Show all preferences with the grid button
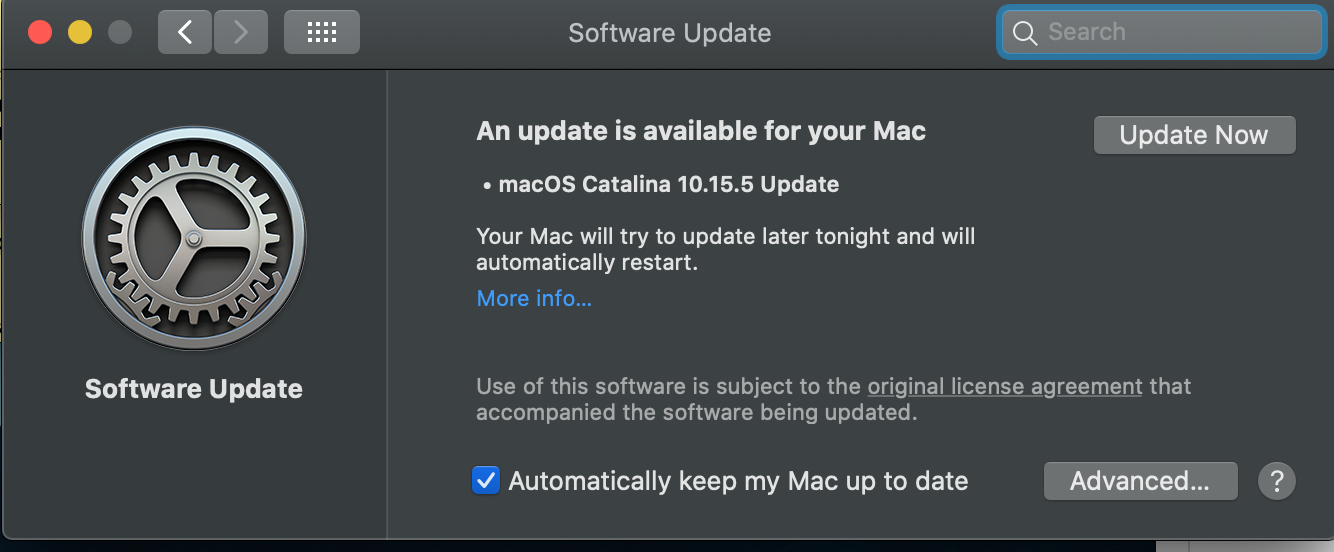 pyautogui.click(x=321, y=33)
